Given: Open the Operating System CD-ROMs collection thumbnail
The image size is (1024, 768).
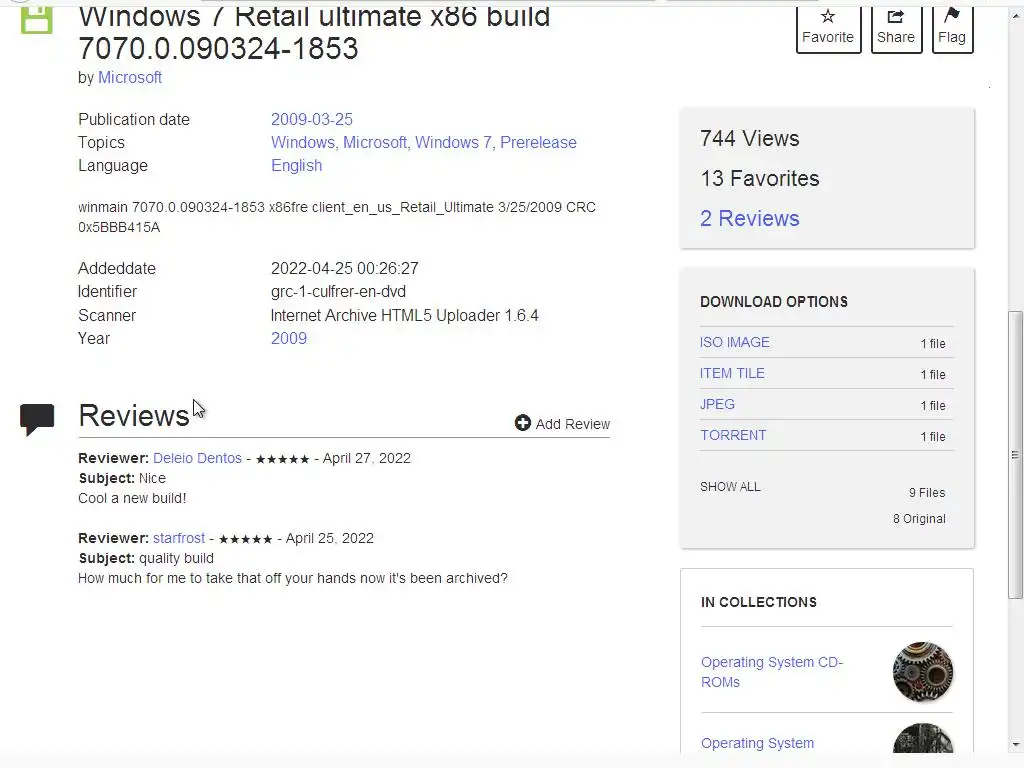Looking at the screenshot, I should [x=922, y=672].
